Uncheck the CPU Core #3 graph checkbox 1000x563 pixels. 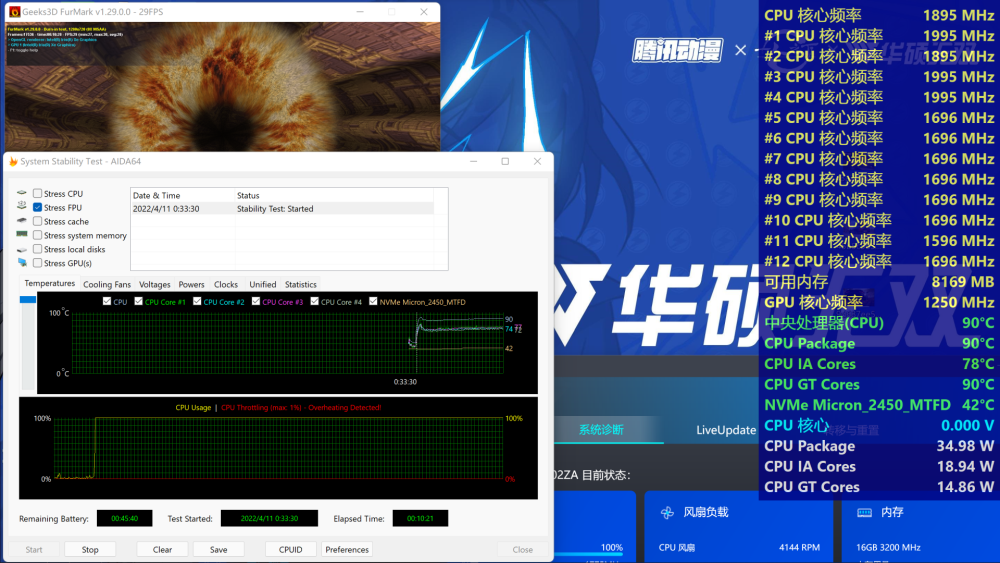click(256, 302)
